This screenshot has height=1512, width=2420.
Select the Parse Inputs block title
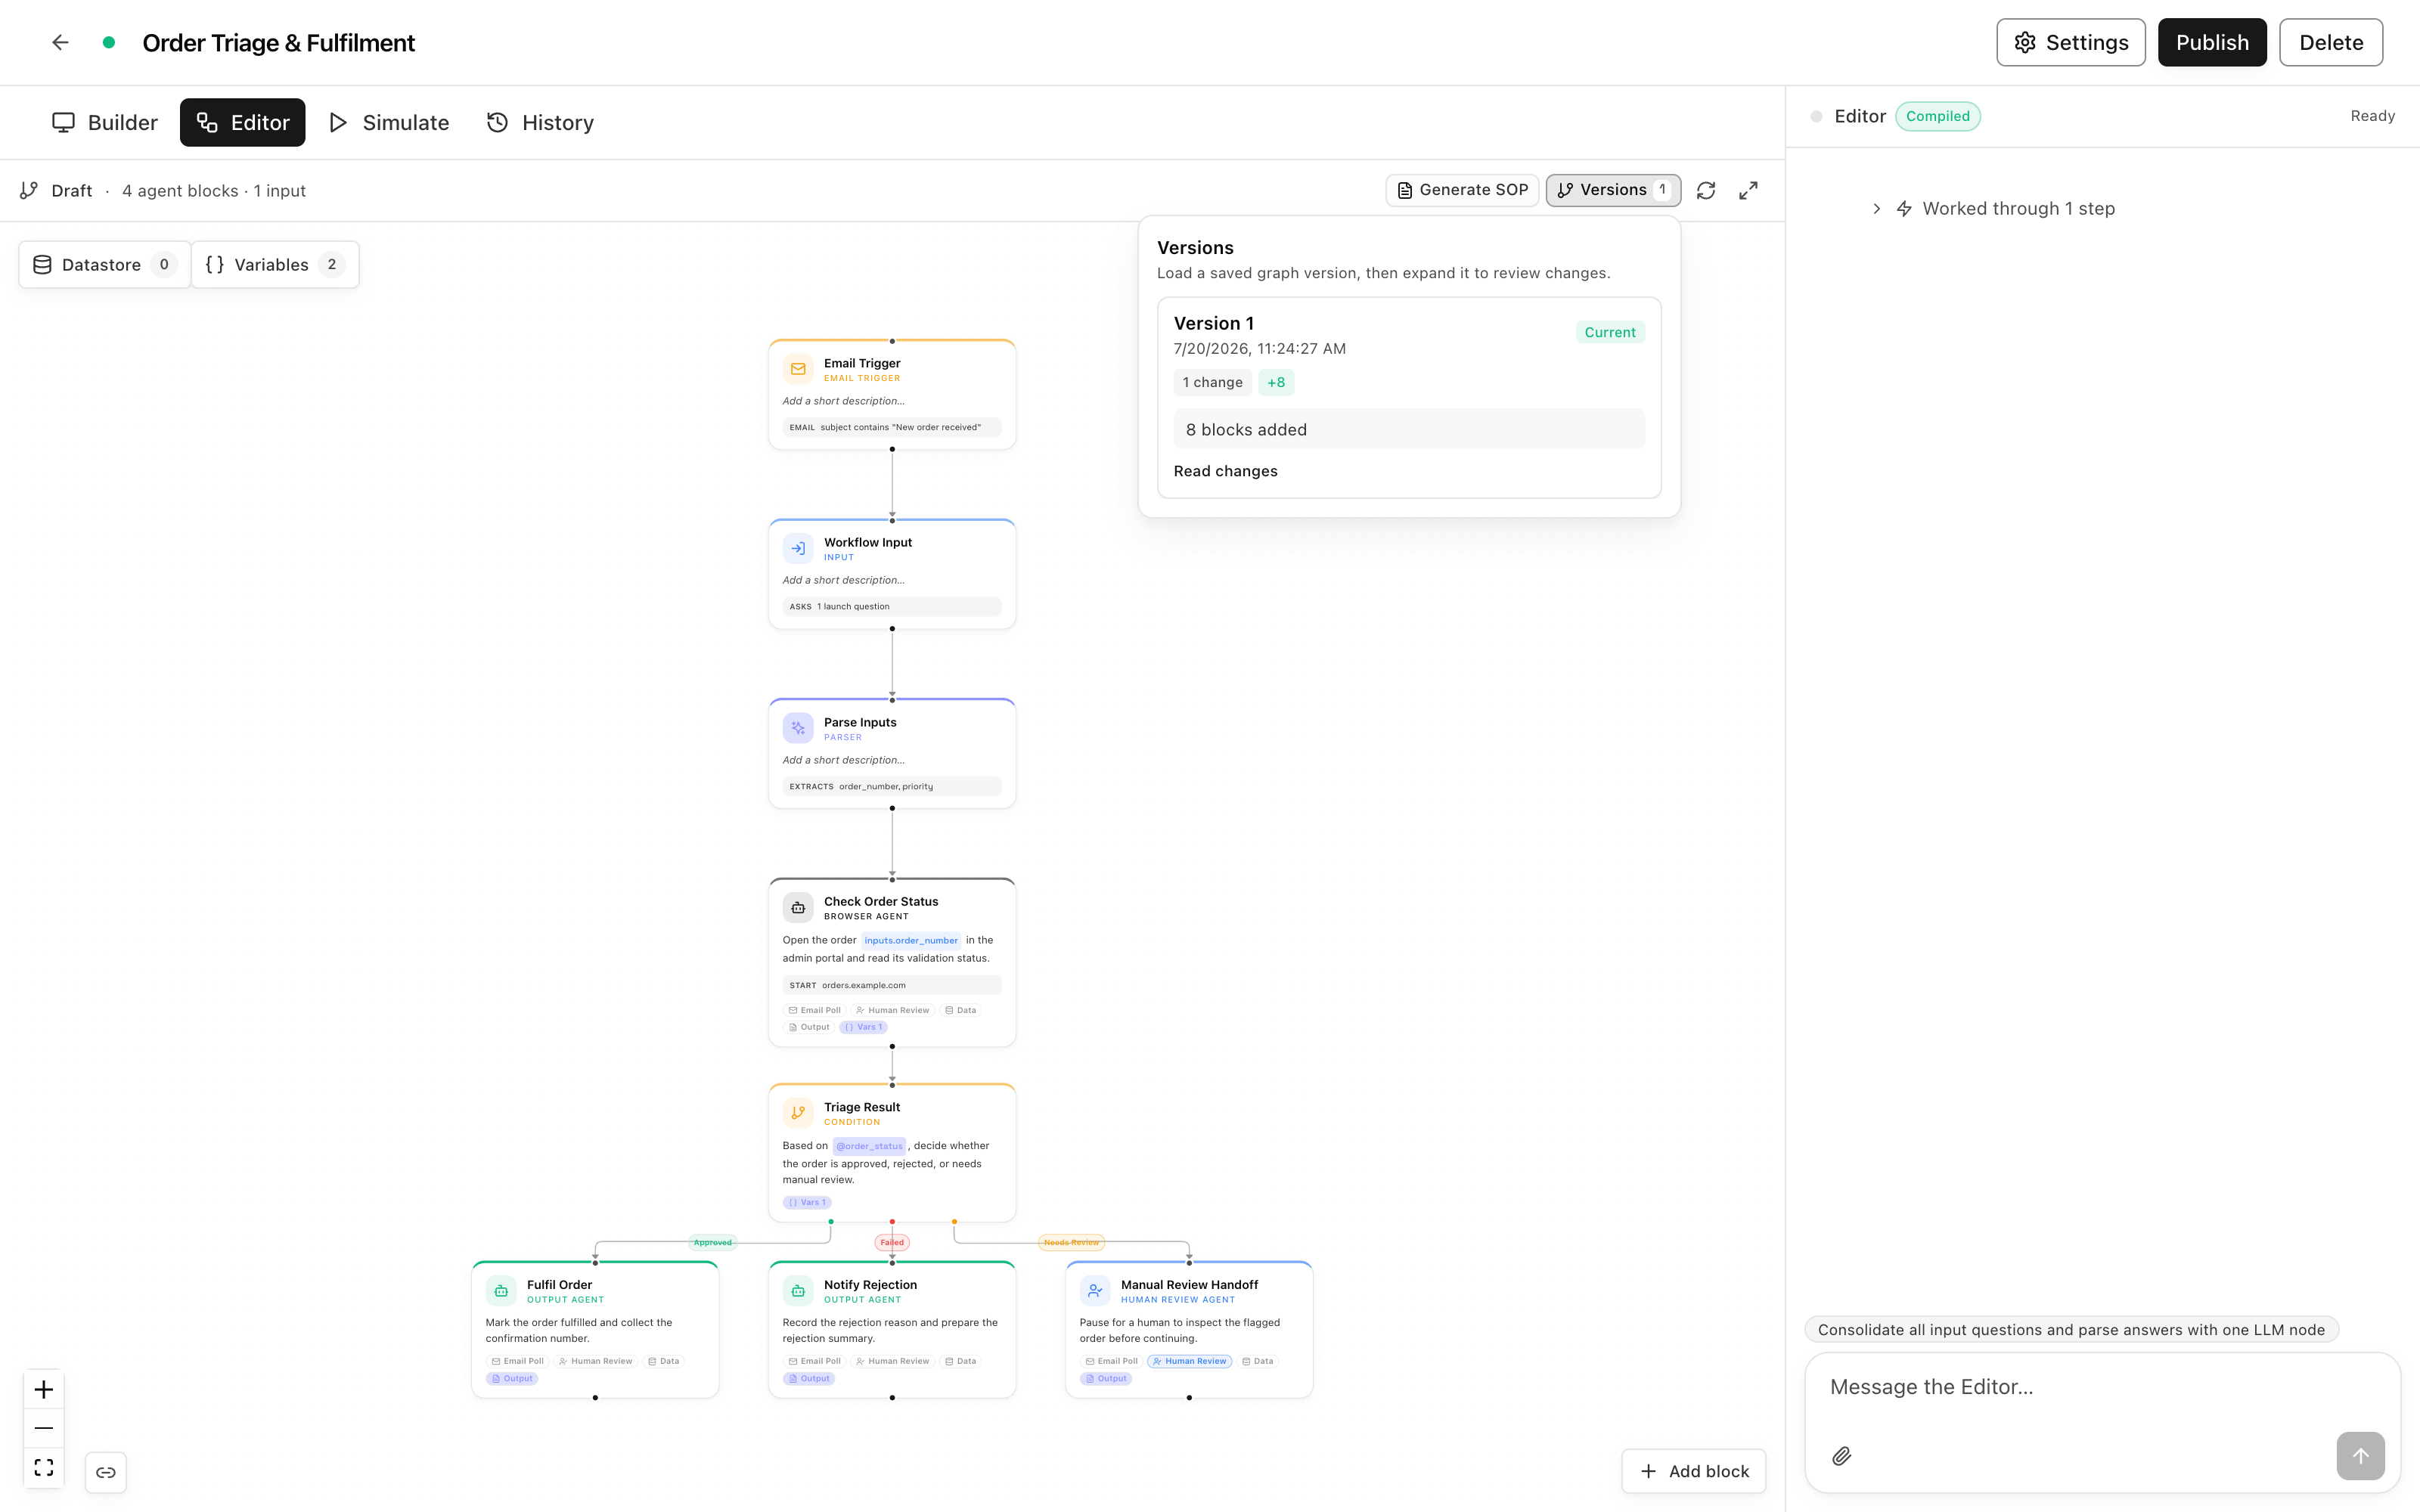[859, 722]
